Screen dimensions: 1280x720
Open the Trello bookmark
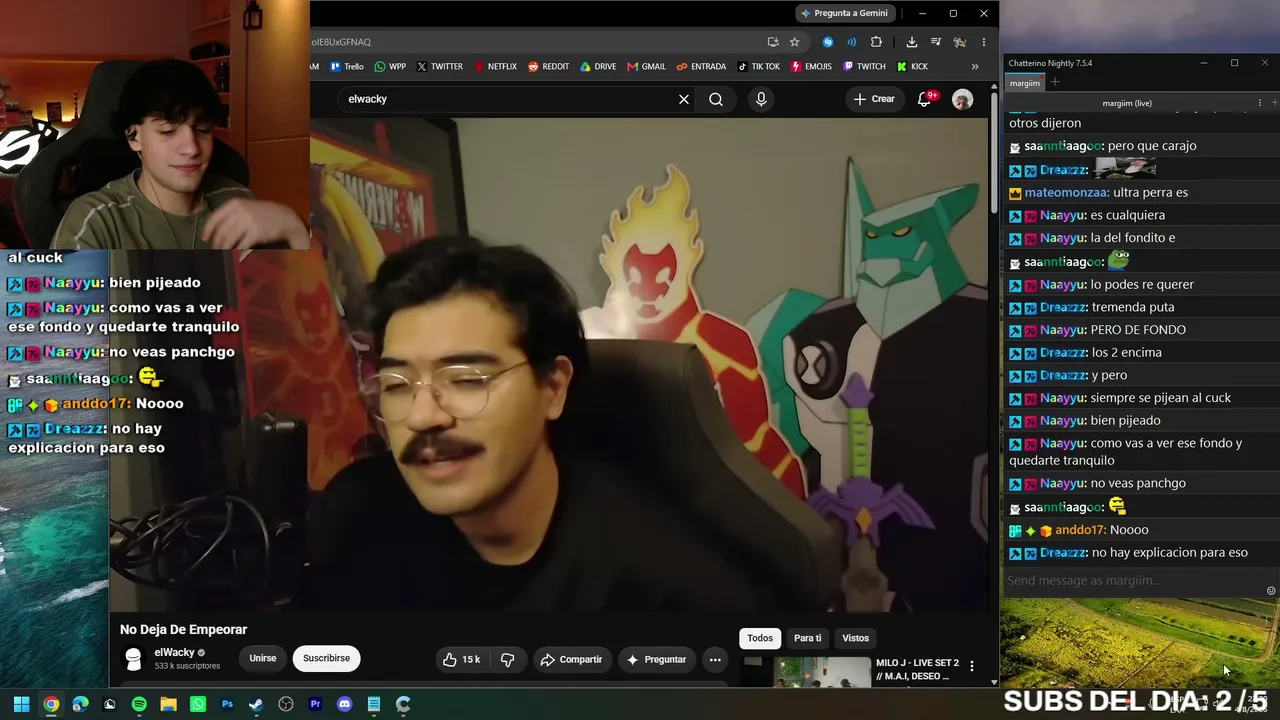(346, 66)
